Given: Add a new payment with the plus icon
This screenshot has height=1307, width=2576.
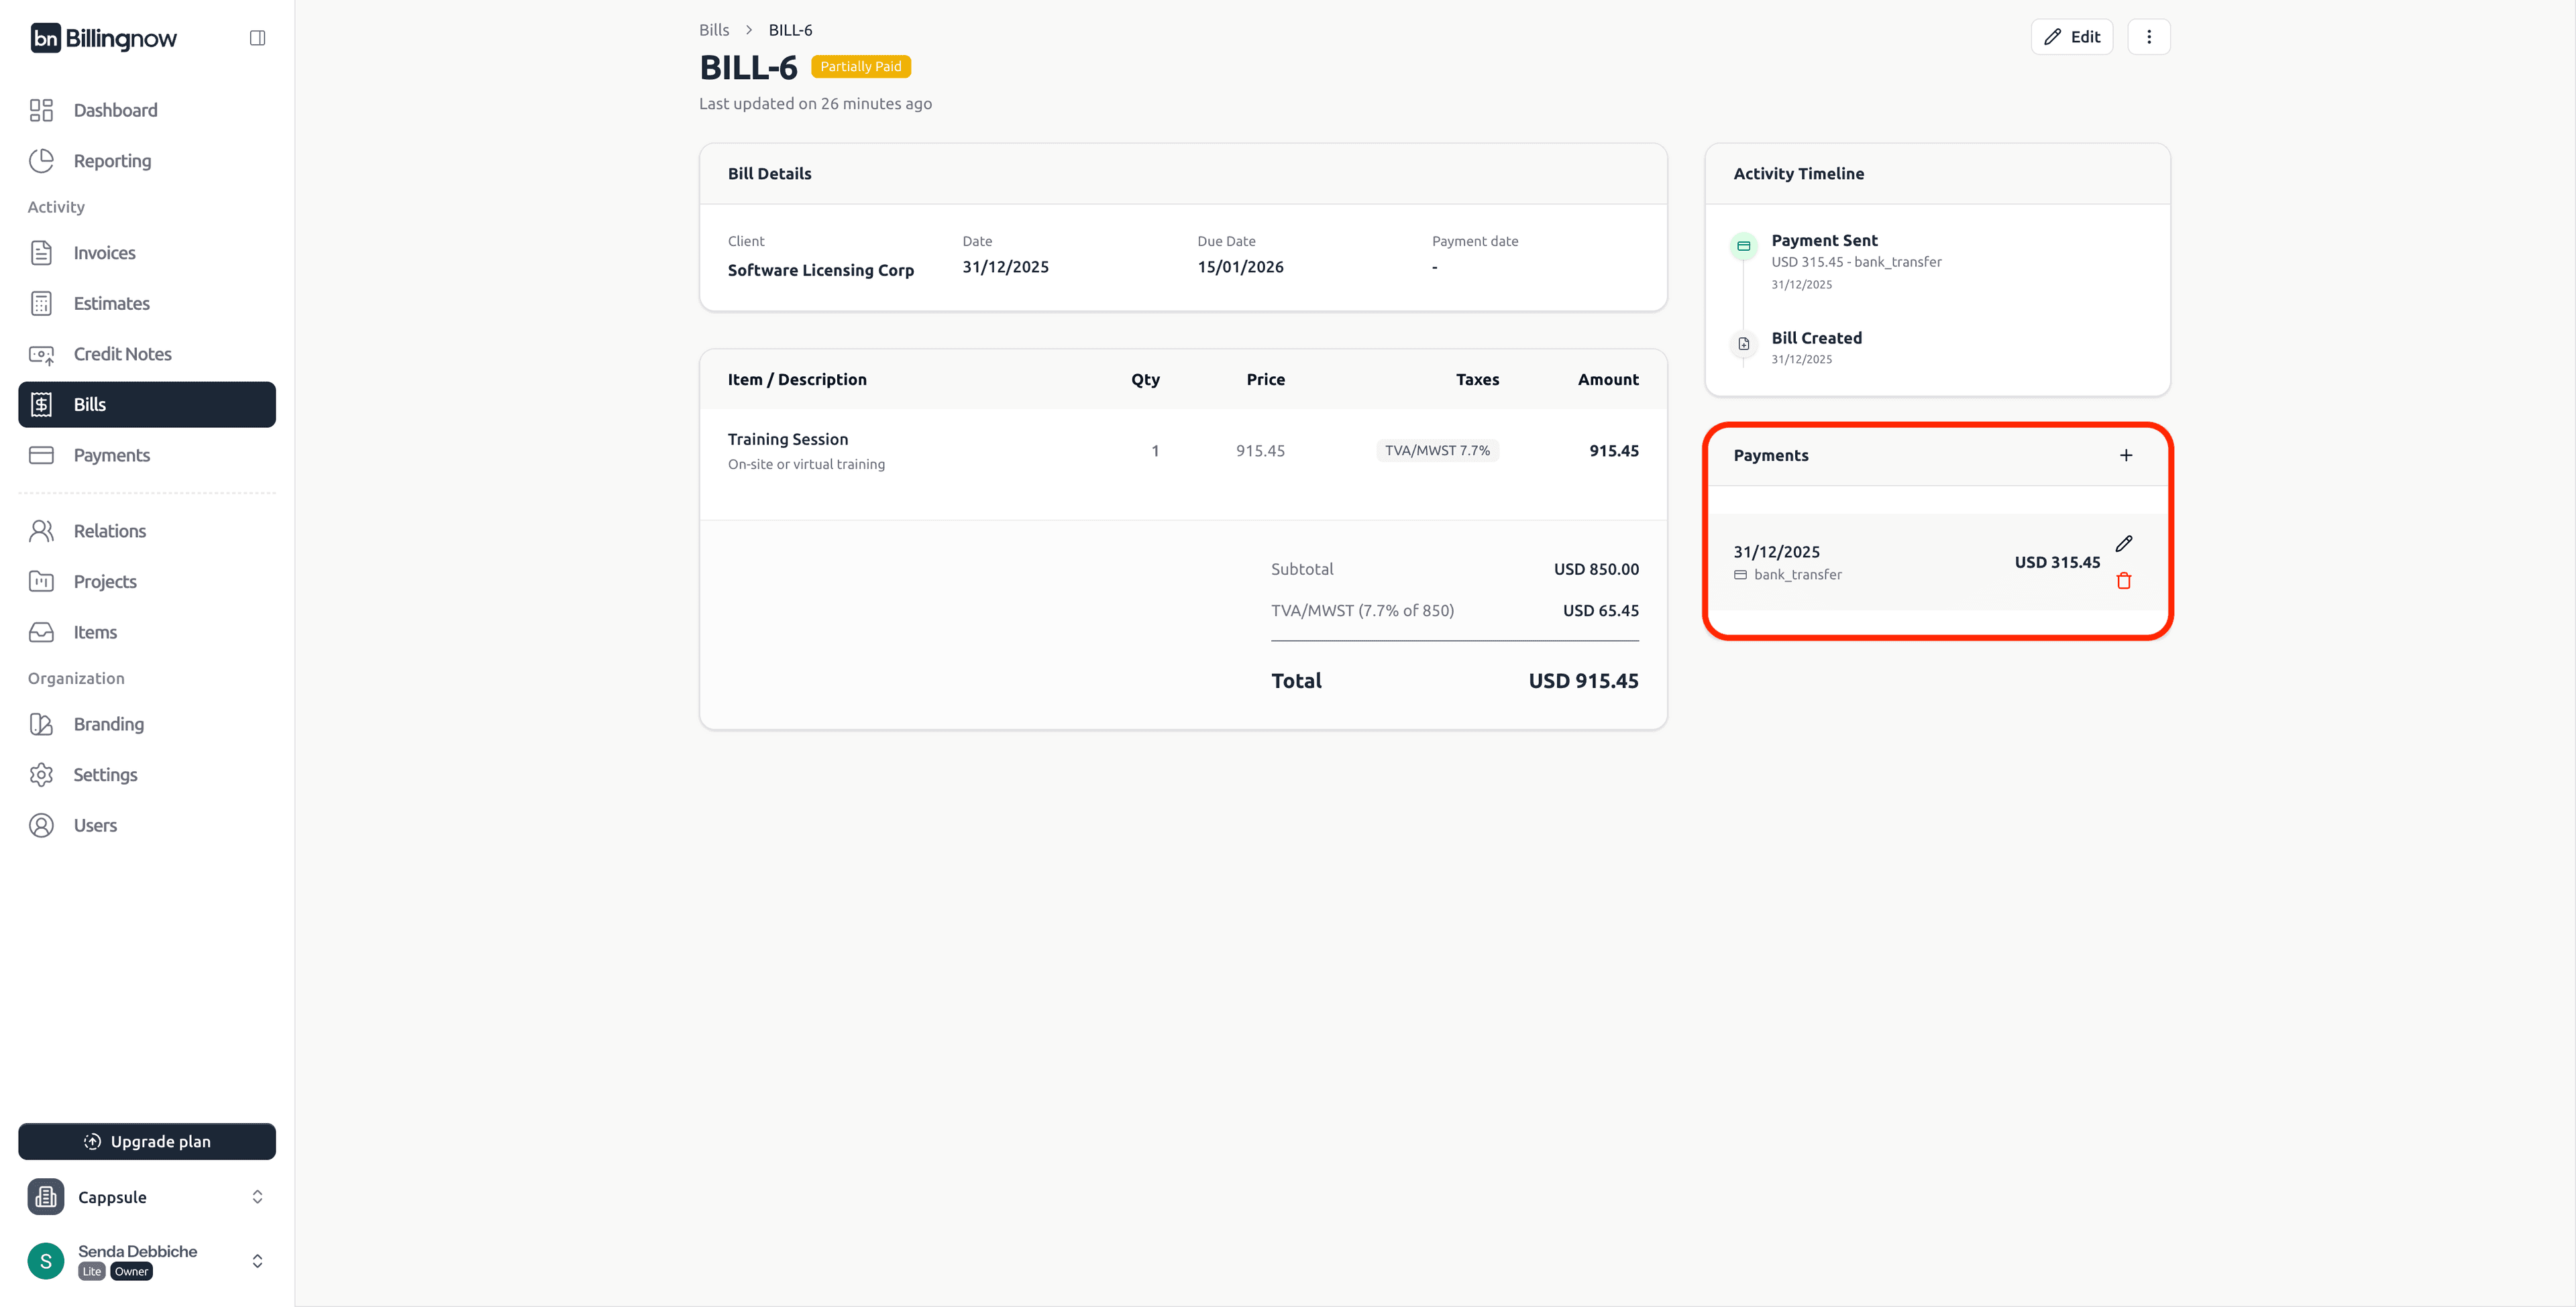Looking at the screenshot, I should coord(2126,455).
